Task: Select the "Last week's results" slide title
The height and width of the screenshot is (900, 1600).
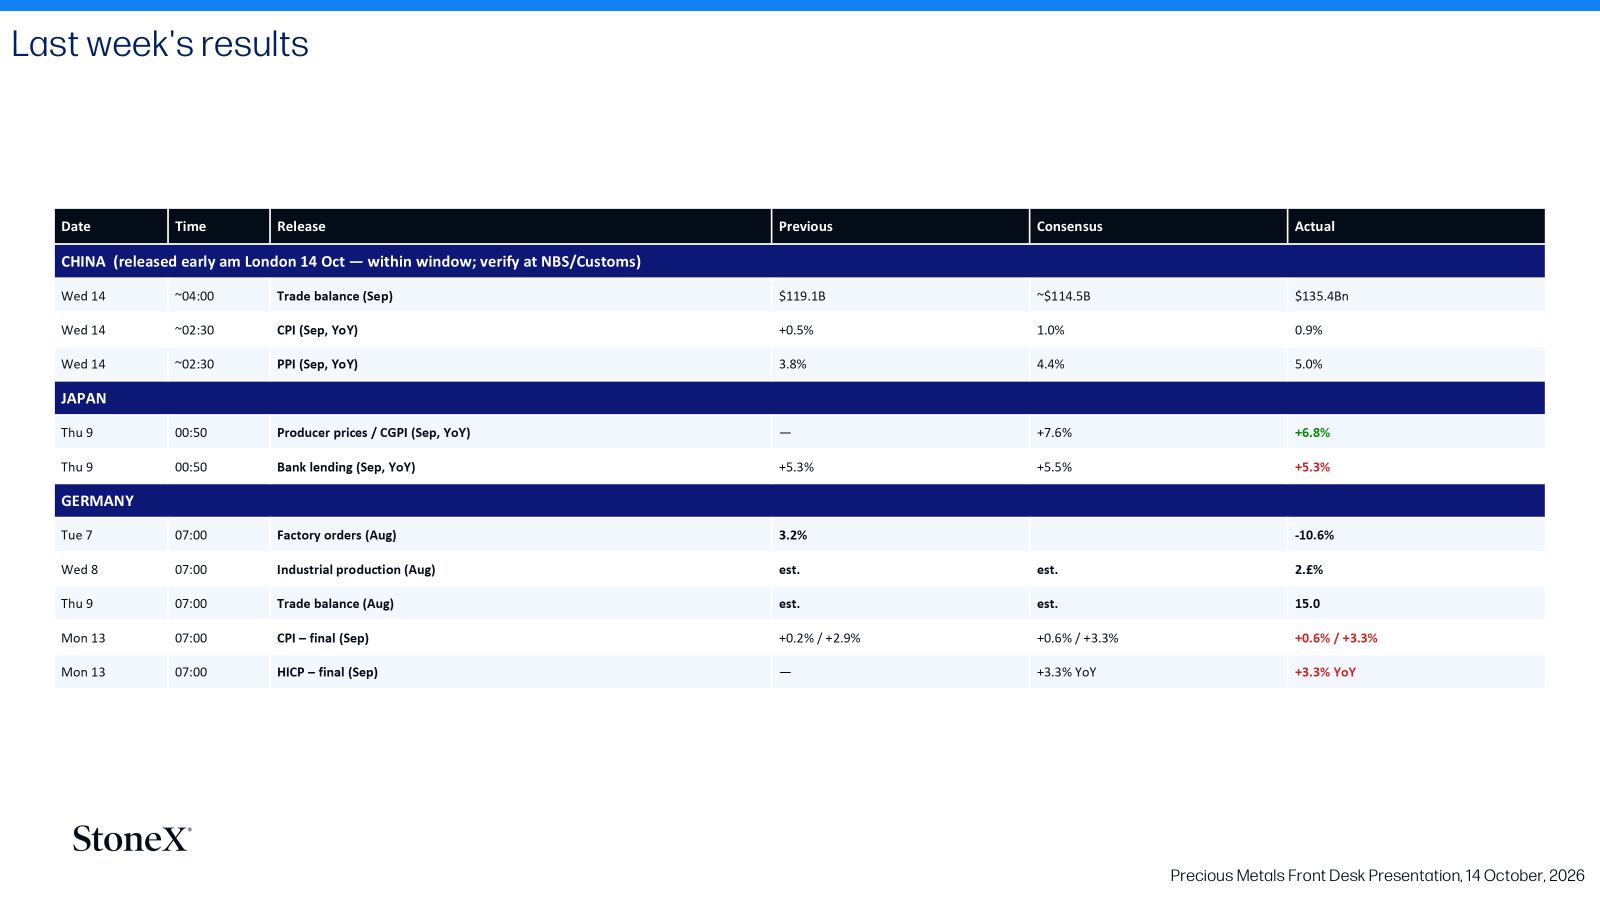Action: point(160,44)
